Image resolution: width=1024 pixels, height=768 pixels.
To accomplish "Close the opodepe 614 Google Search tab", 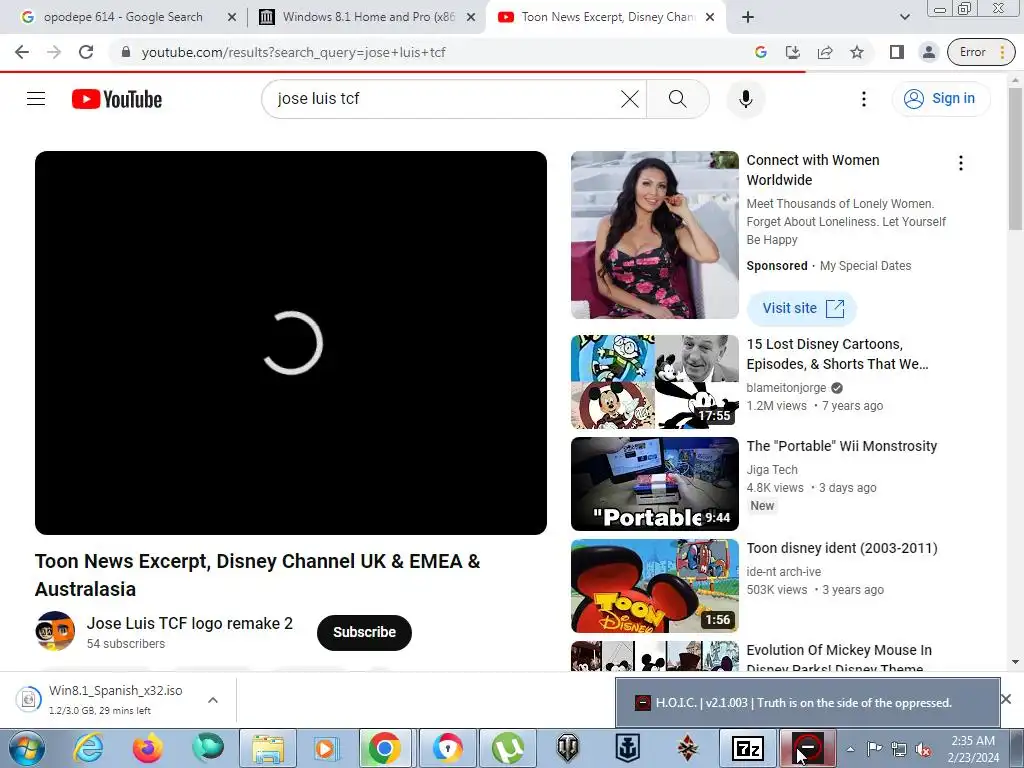I will [232, 17].
